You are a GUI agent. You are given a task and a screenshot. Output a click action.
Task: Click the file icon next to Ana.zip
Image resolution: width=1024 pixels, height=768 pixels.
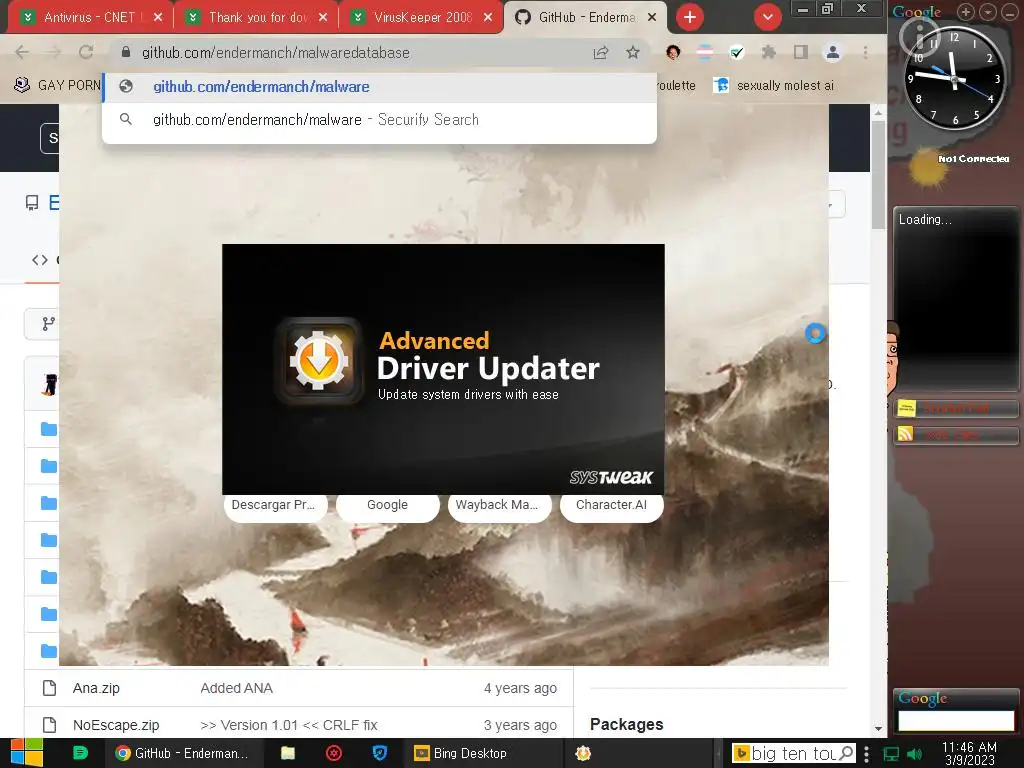[x=49, y=688]
